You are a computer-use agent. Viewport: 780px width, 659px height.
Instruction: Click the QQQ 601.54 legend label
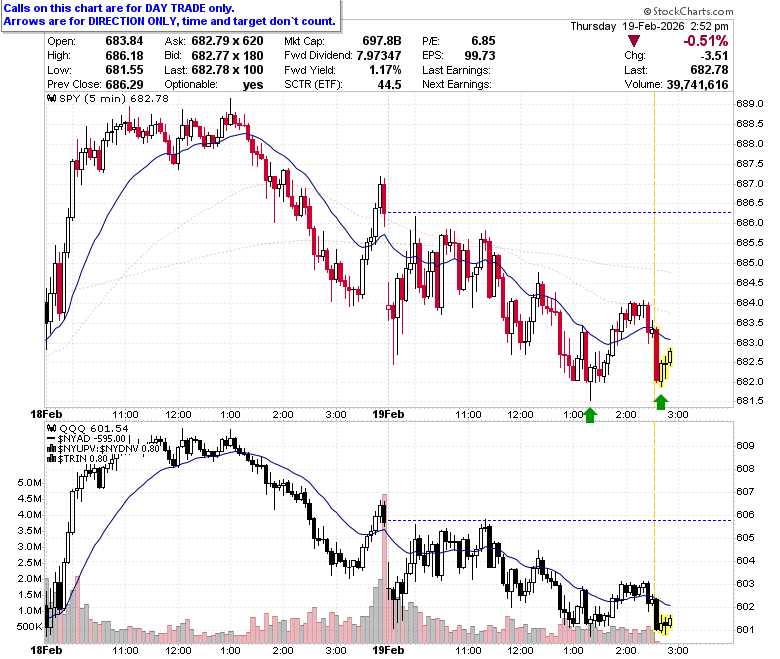pos(94,429)
